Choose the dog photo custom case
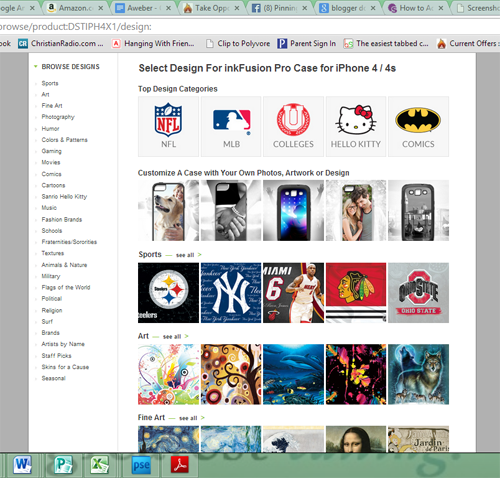The width and height of the screenshot is (500, 478). (x=168, y=210)
